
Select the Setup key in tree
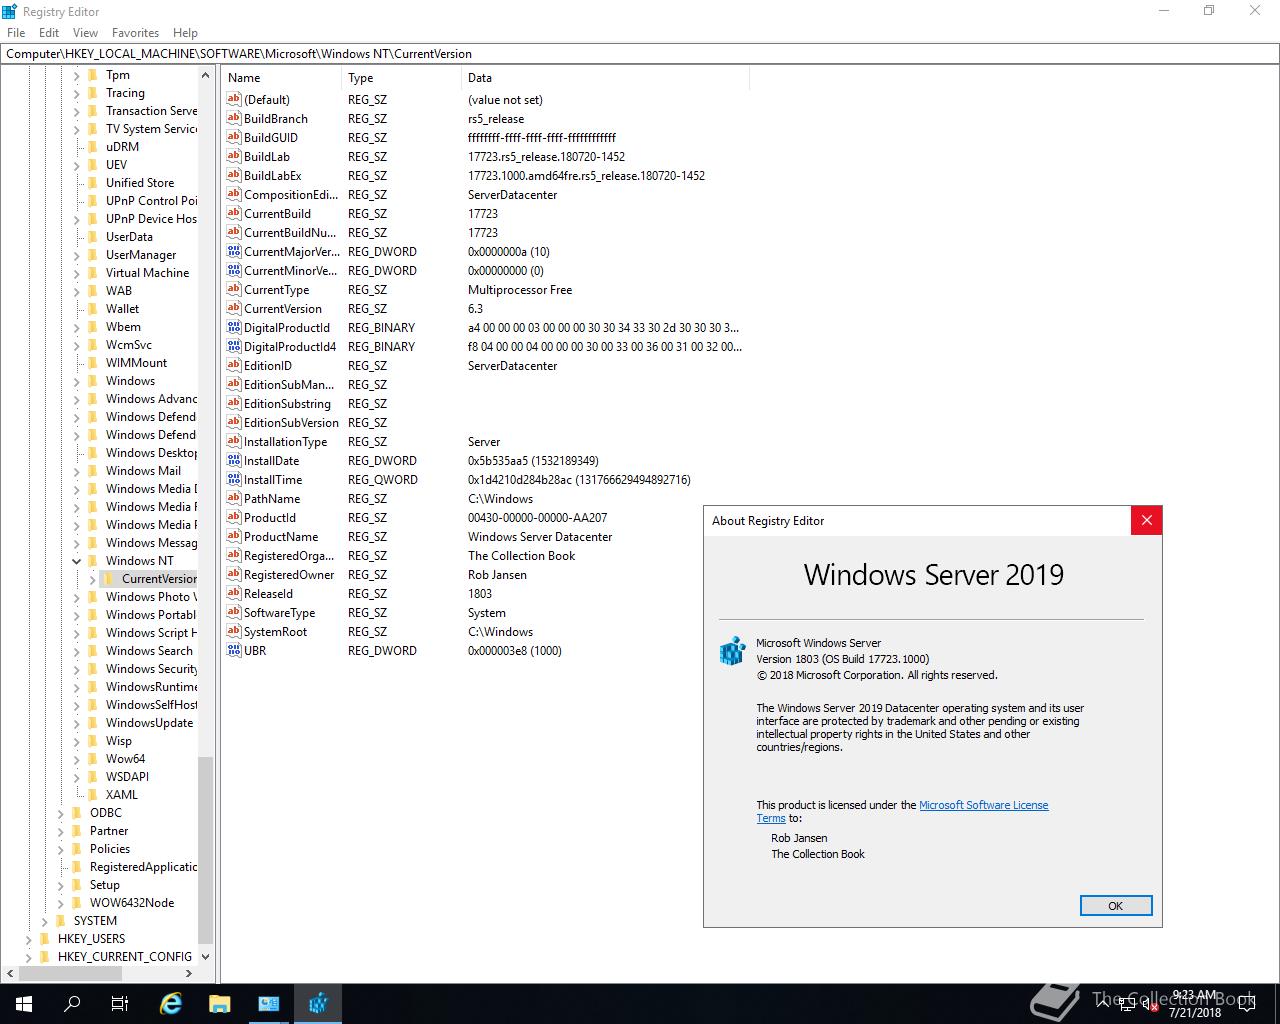click(x=104, y=884)
